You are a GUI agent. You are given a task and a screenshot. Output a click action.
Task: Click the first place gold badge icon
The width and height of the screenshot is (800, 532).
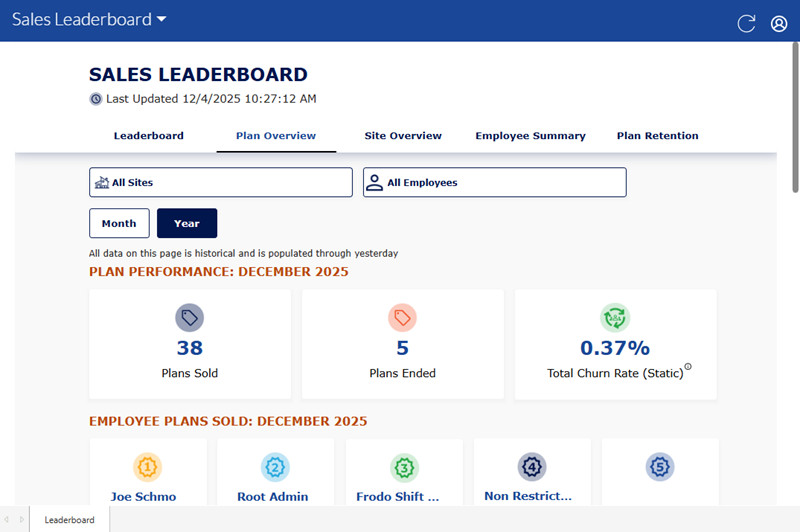click(148, 466)
